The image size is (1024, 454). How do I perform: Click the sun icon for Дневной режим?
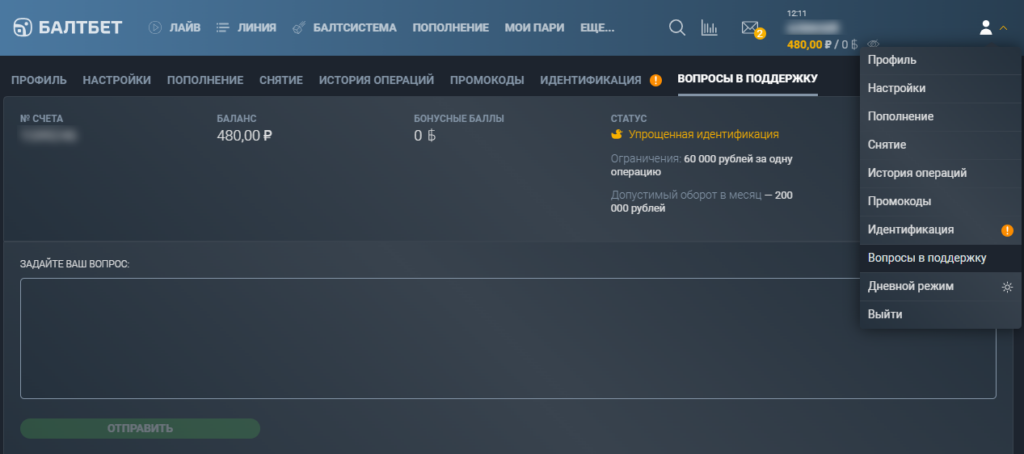point(1007,287)
